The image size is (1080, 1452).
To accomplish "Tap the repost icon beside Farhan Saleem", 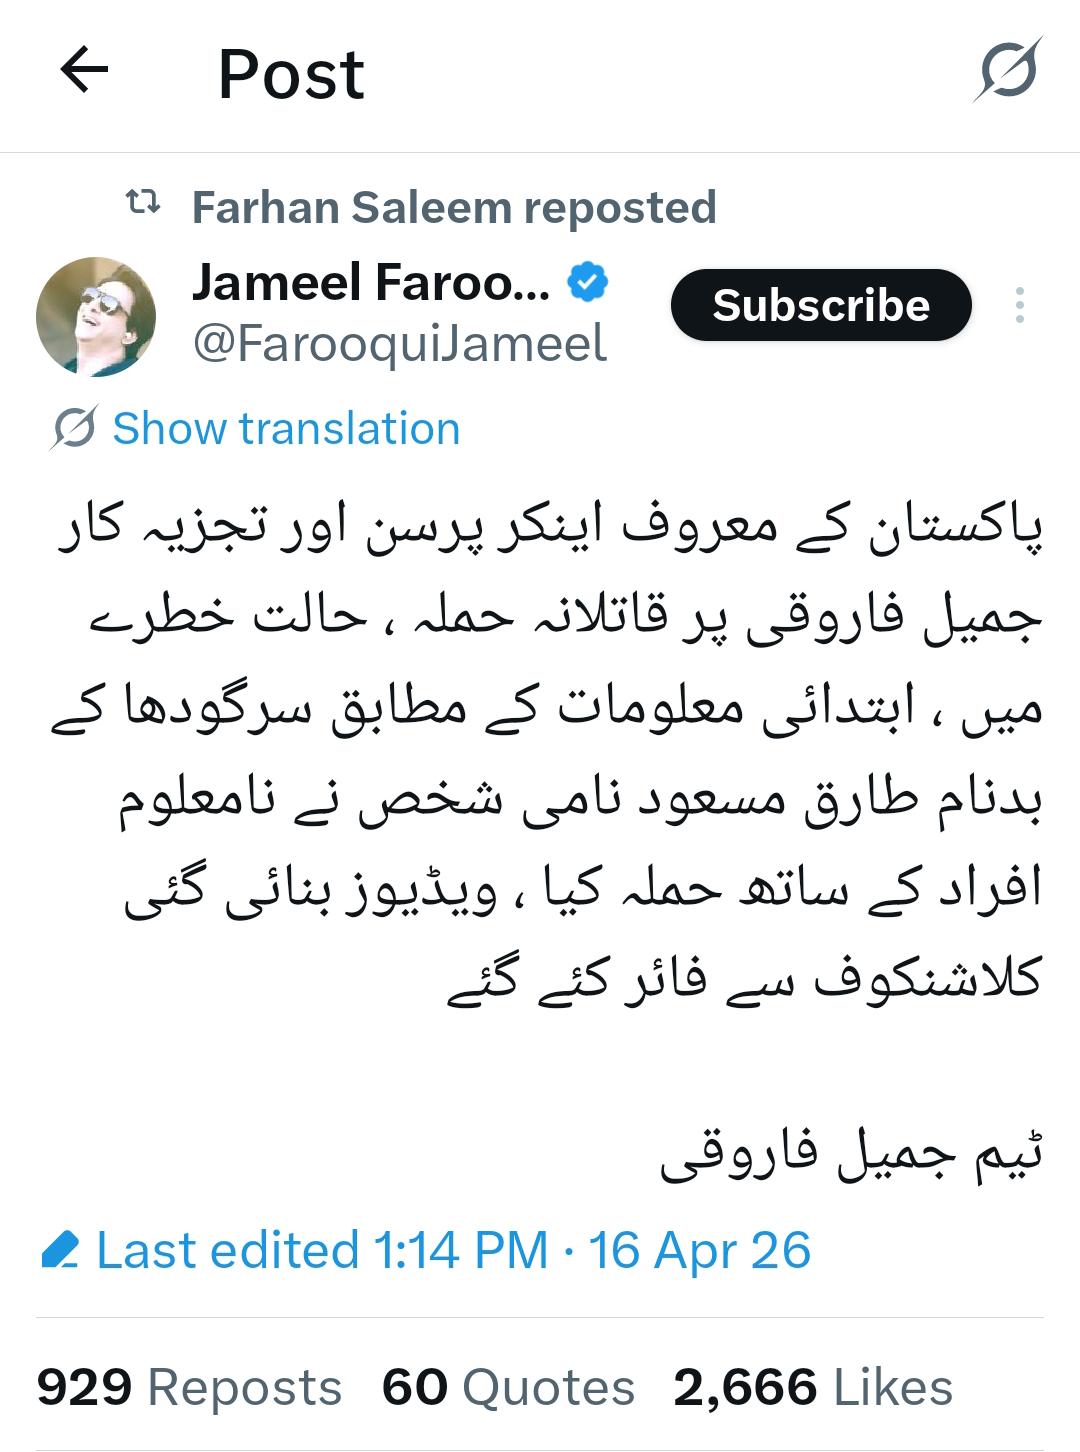I will pos(143,205).
